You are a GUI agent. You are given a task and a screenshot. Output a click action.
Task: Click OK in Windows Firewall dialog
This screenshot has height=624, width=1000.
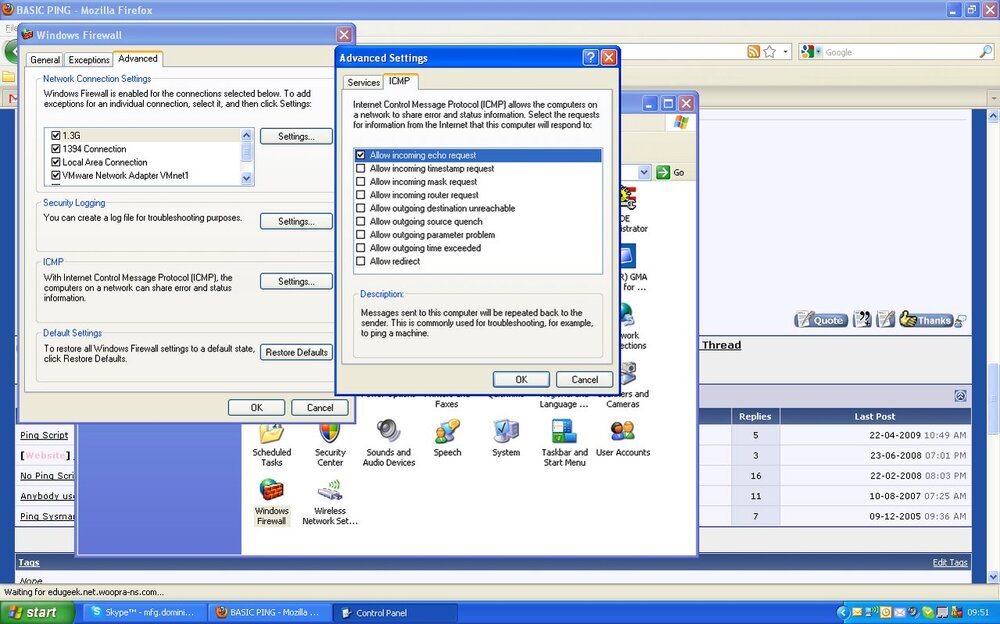(x=256, y=407)
